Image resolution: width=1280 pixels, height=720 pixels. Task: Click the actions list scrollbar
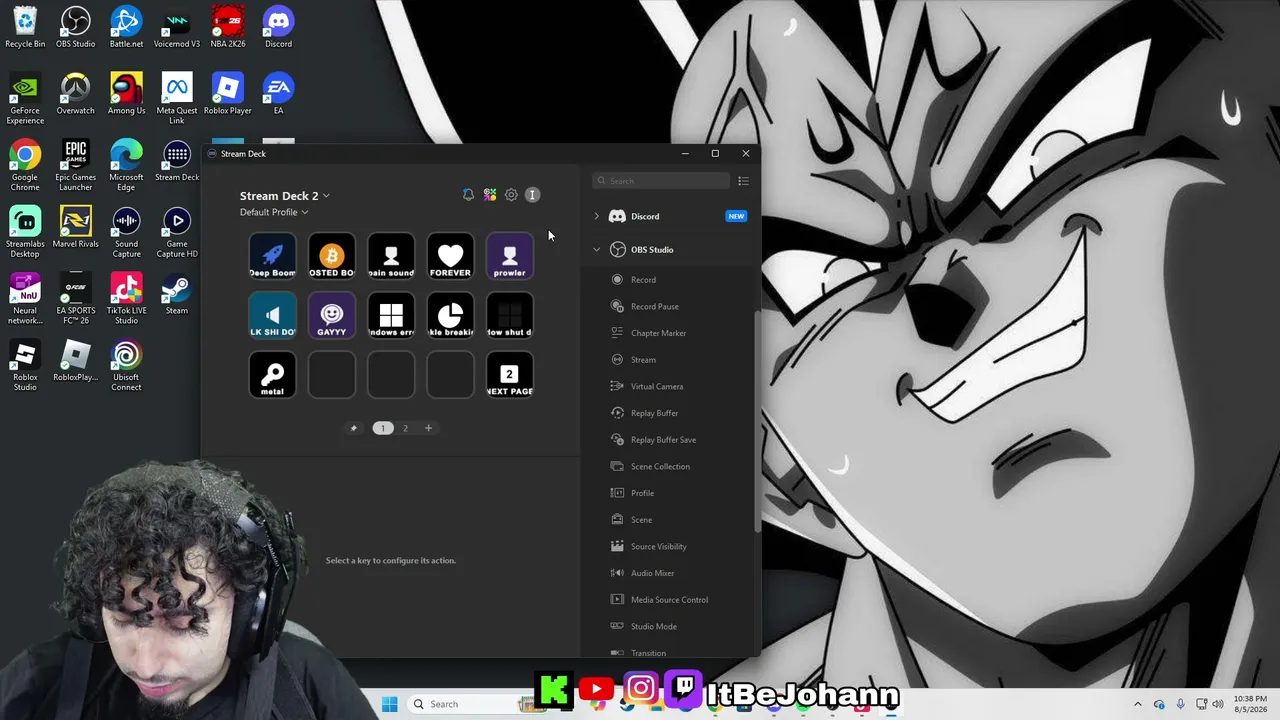[757, 420]
